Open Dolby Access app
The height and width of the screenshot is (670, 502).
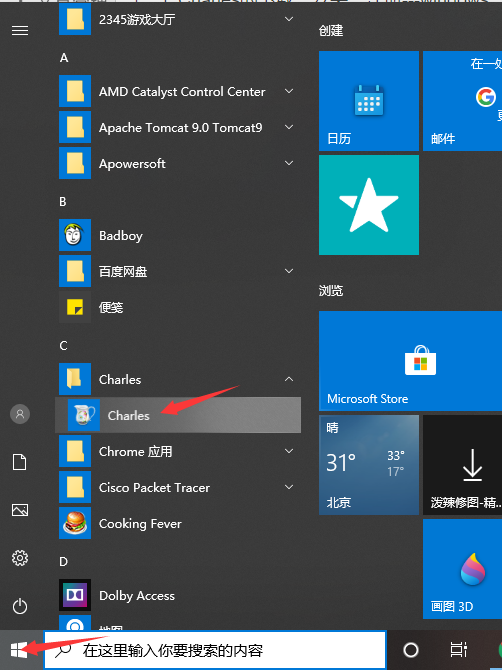pos(178,595)
